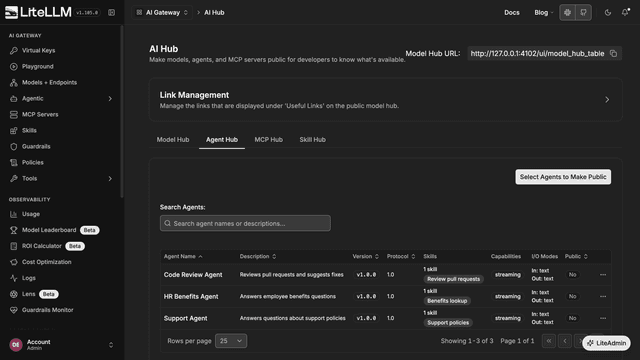Open the LiteAdmin assistant button
Screen dimensions: 640x360
[606, 343]
